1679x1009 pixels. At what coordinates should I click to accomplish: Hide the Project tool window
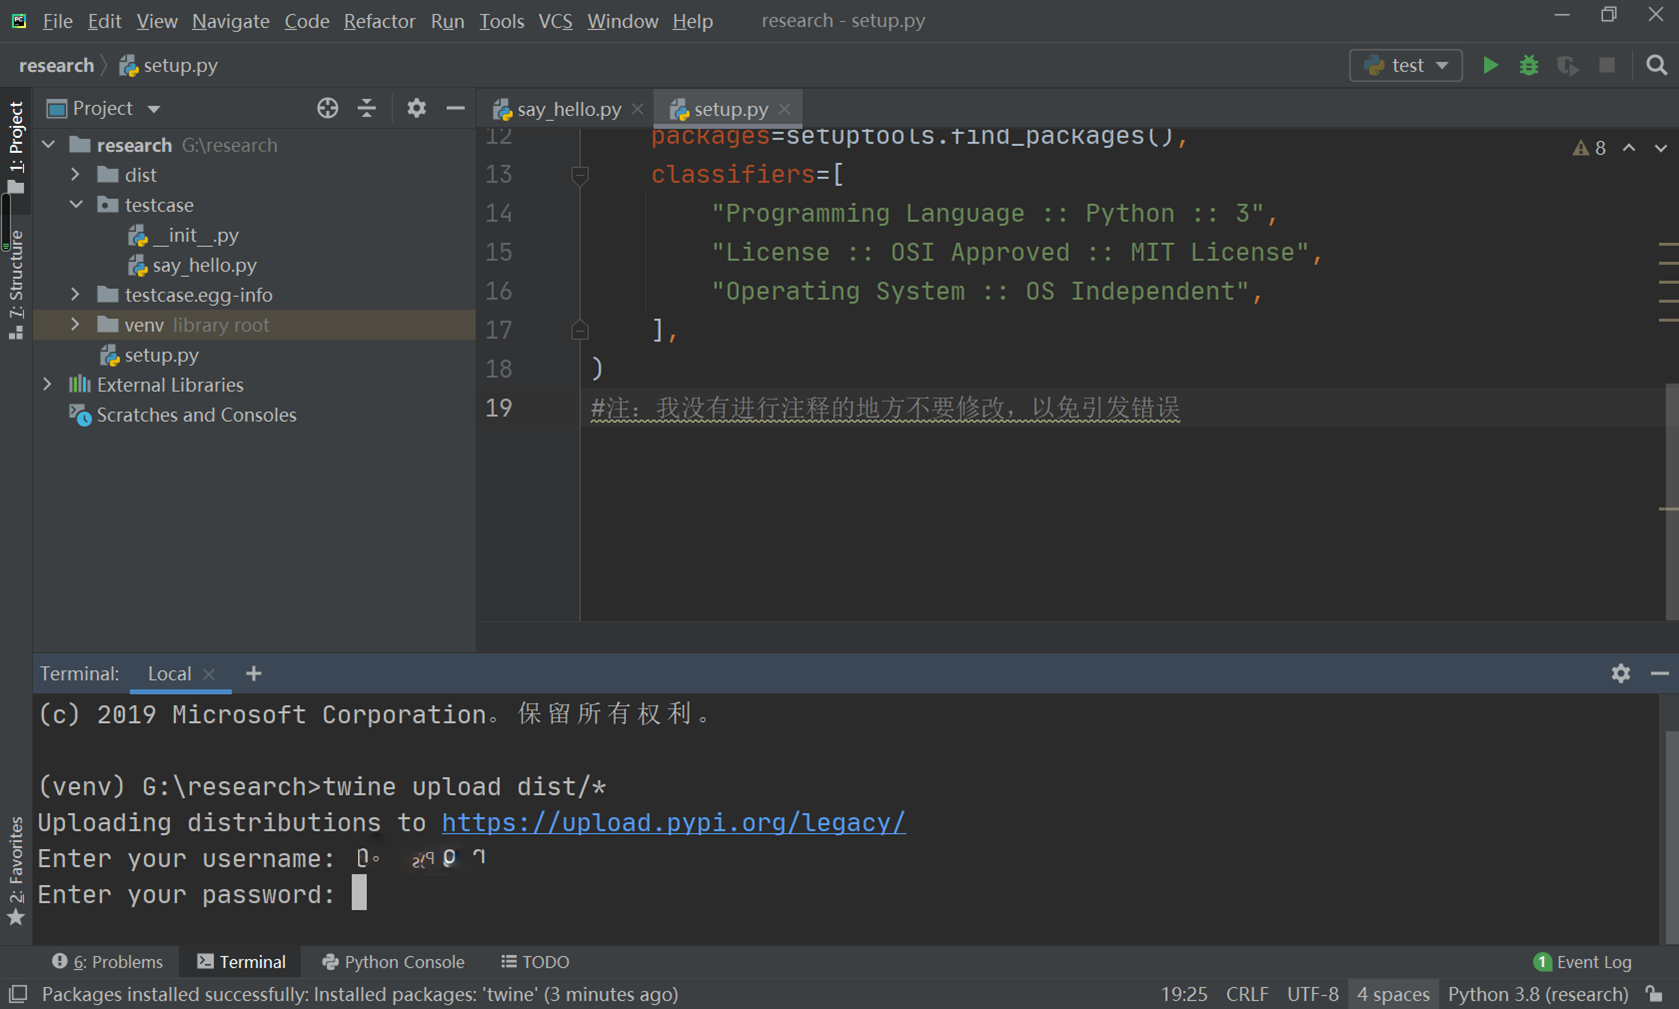click(455, 108)
